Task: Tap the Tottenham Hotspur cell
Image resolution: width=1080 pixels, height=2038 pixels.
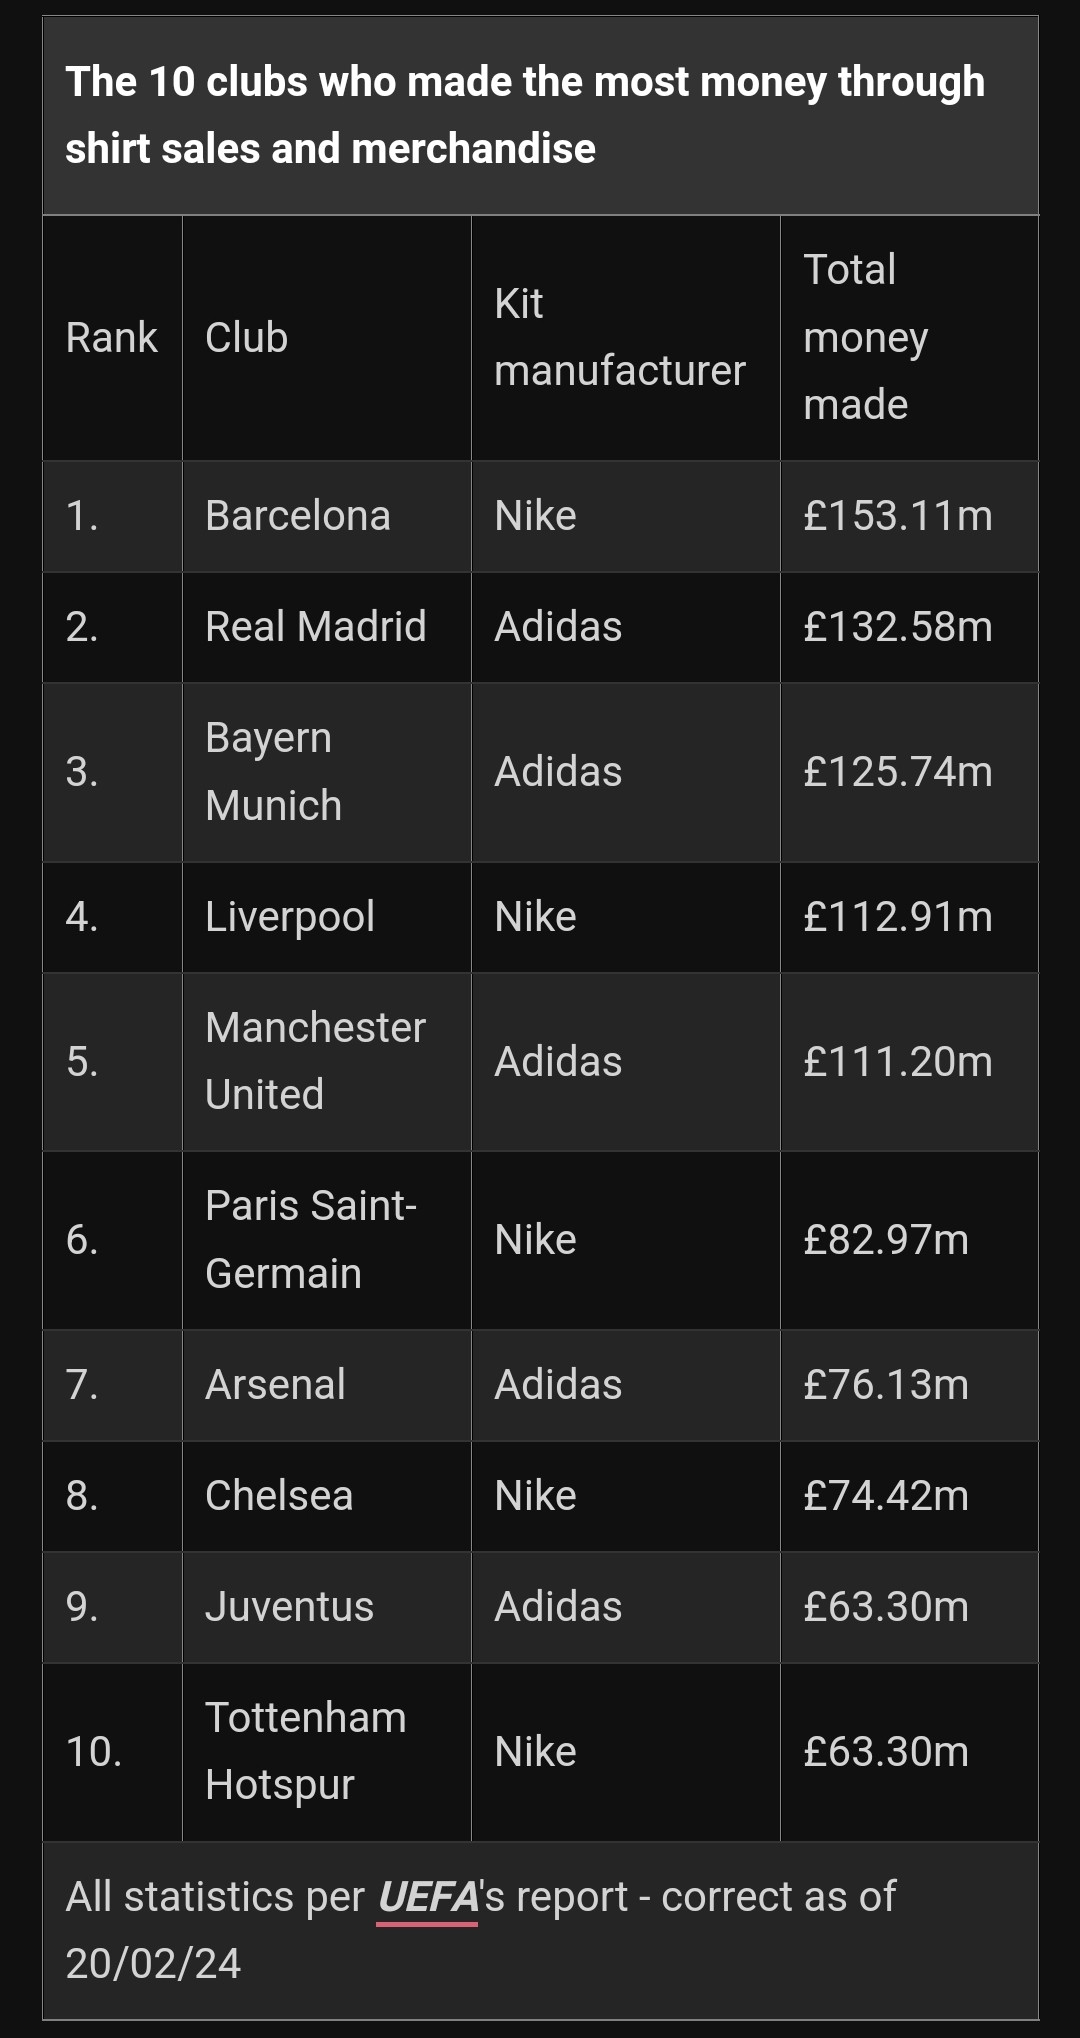Action: coord(327,1752)
